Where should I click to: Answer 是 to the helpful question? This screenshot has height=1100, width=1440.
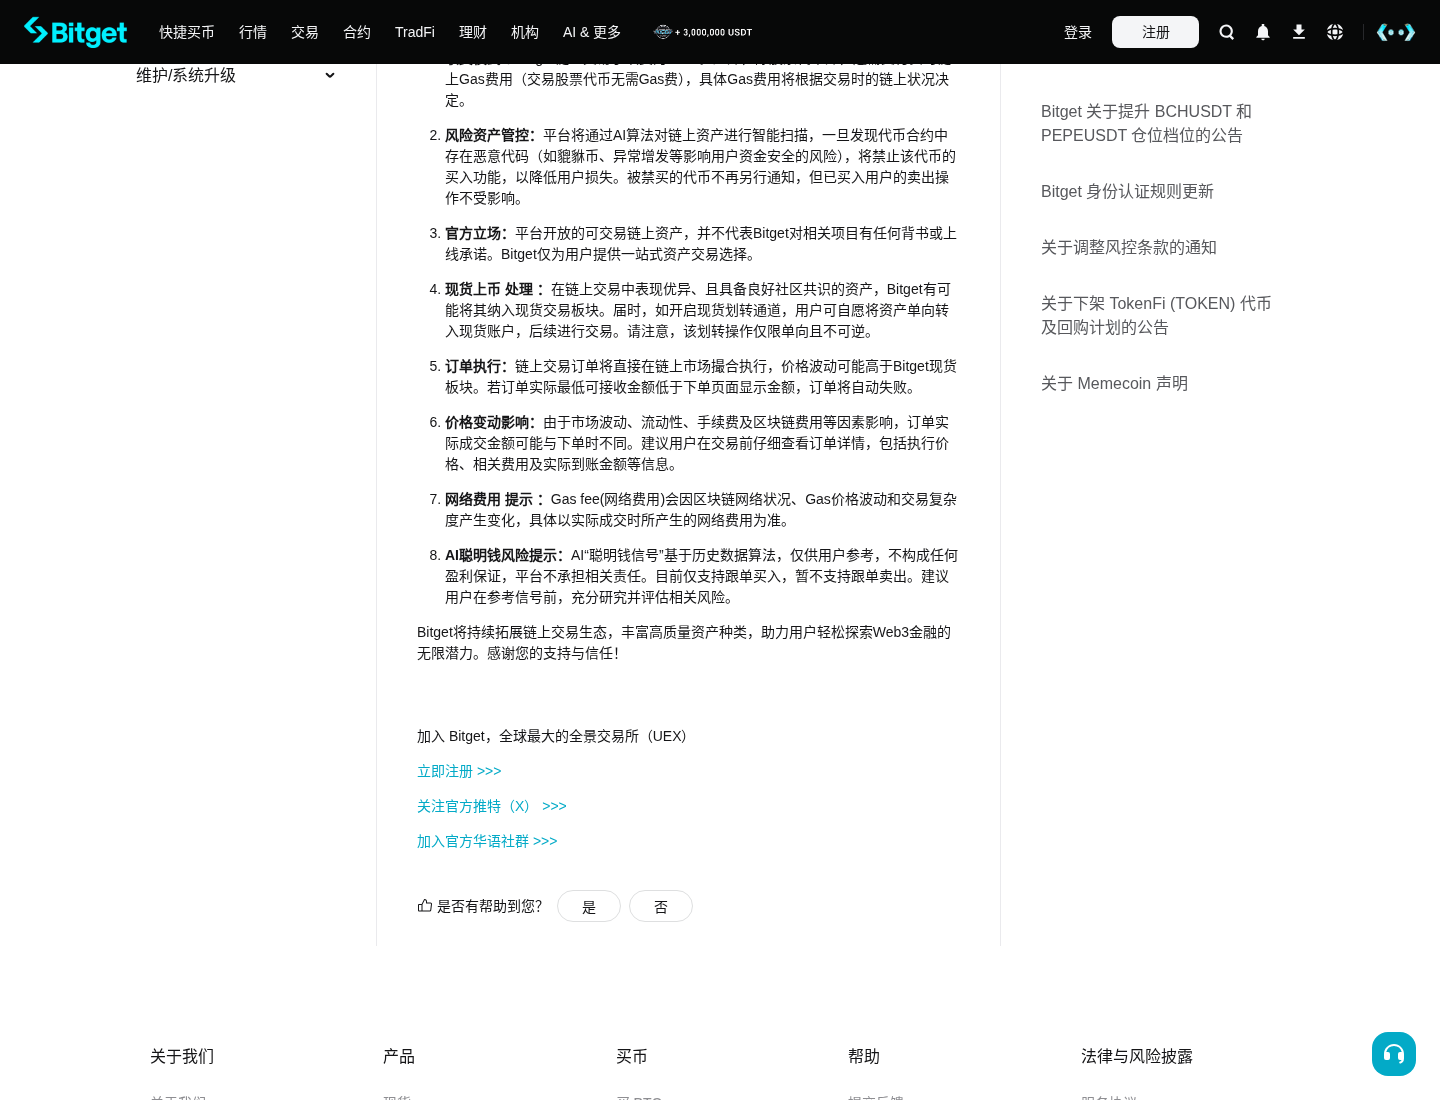click(x=589, y=906)
